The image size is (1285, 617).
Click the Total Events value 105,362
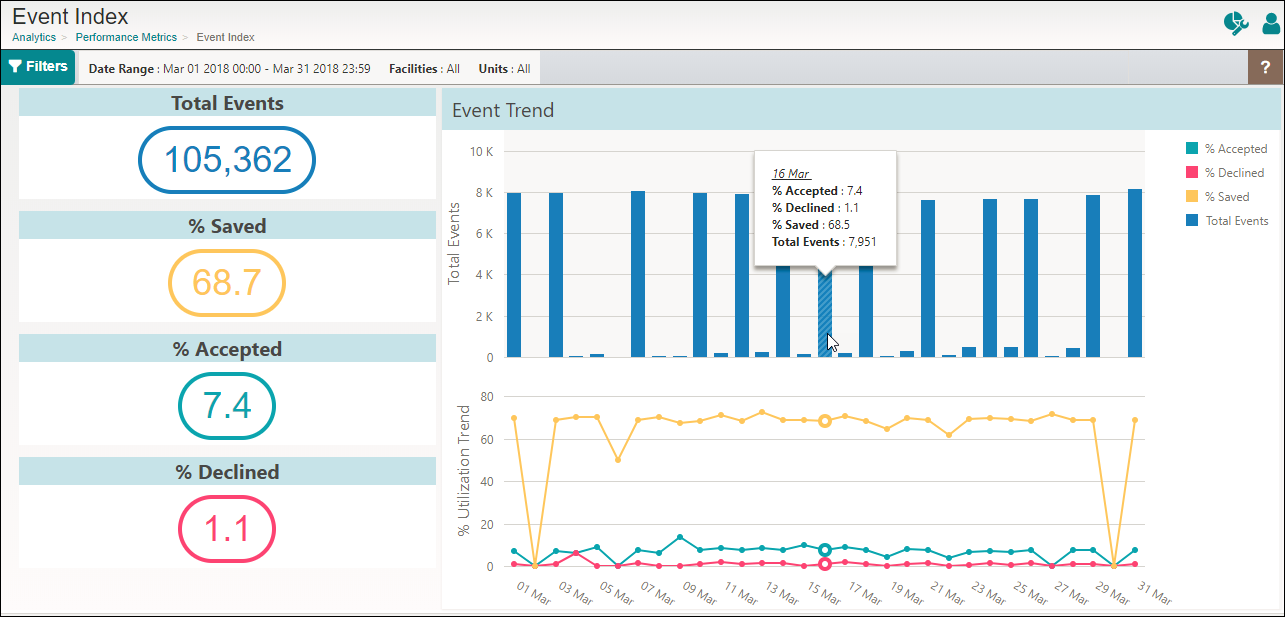227,160
